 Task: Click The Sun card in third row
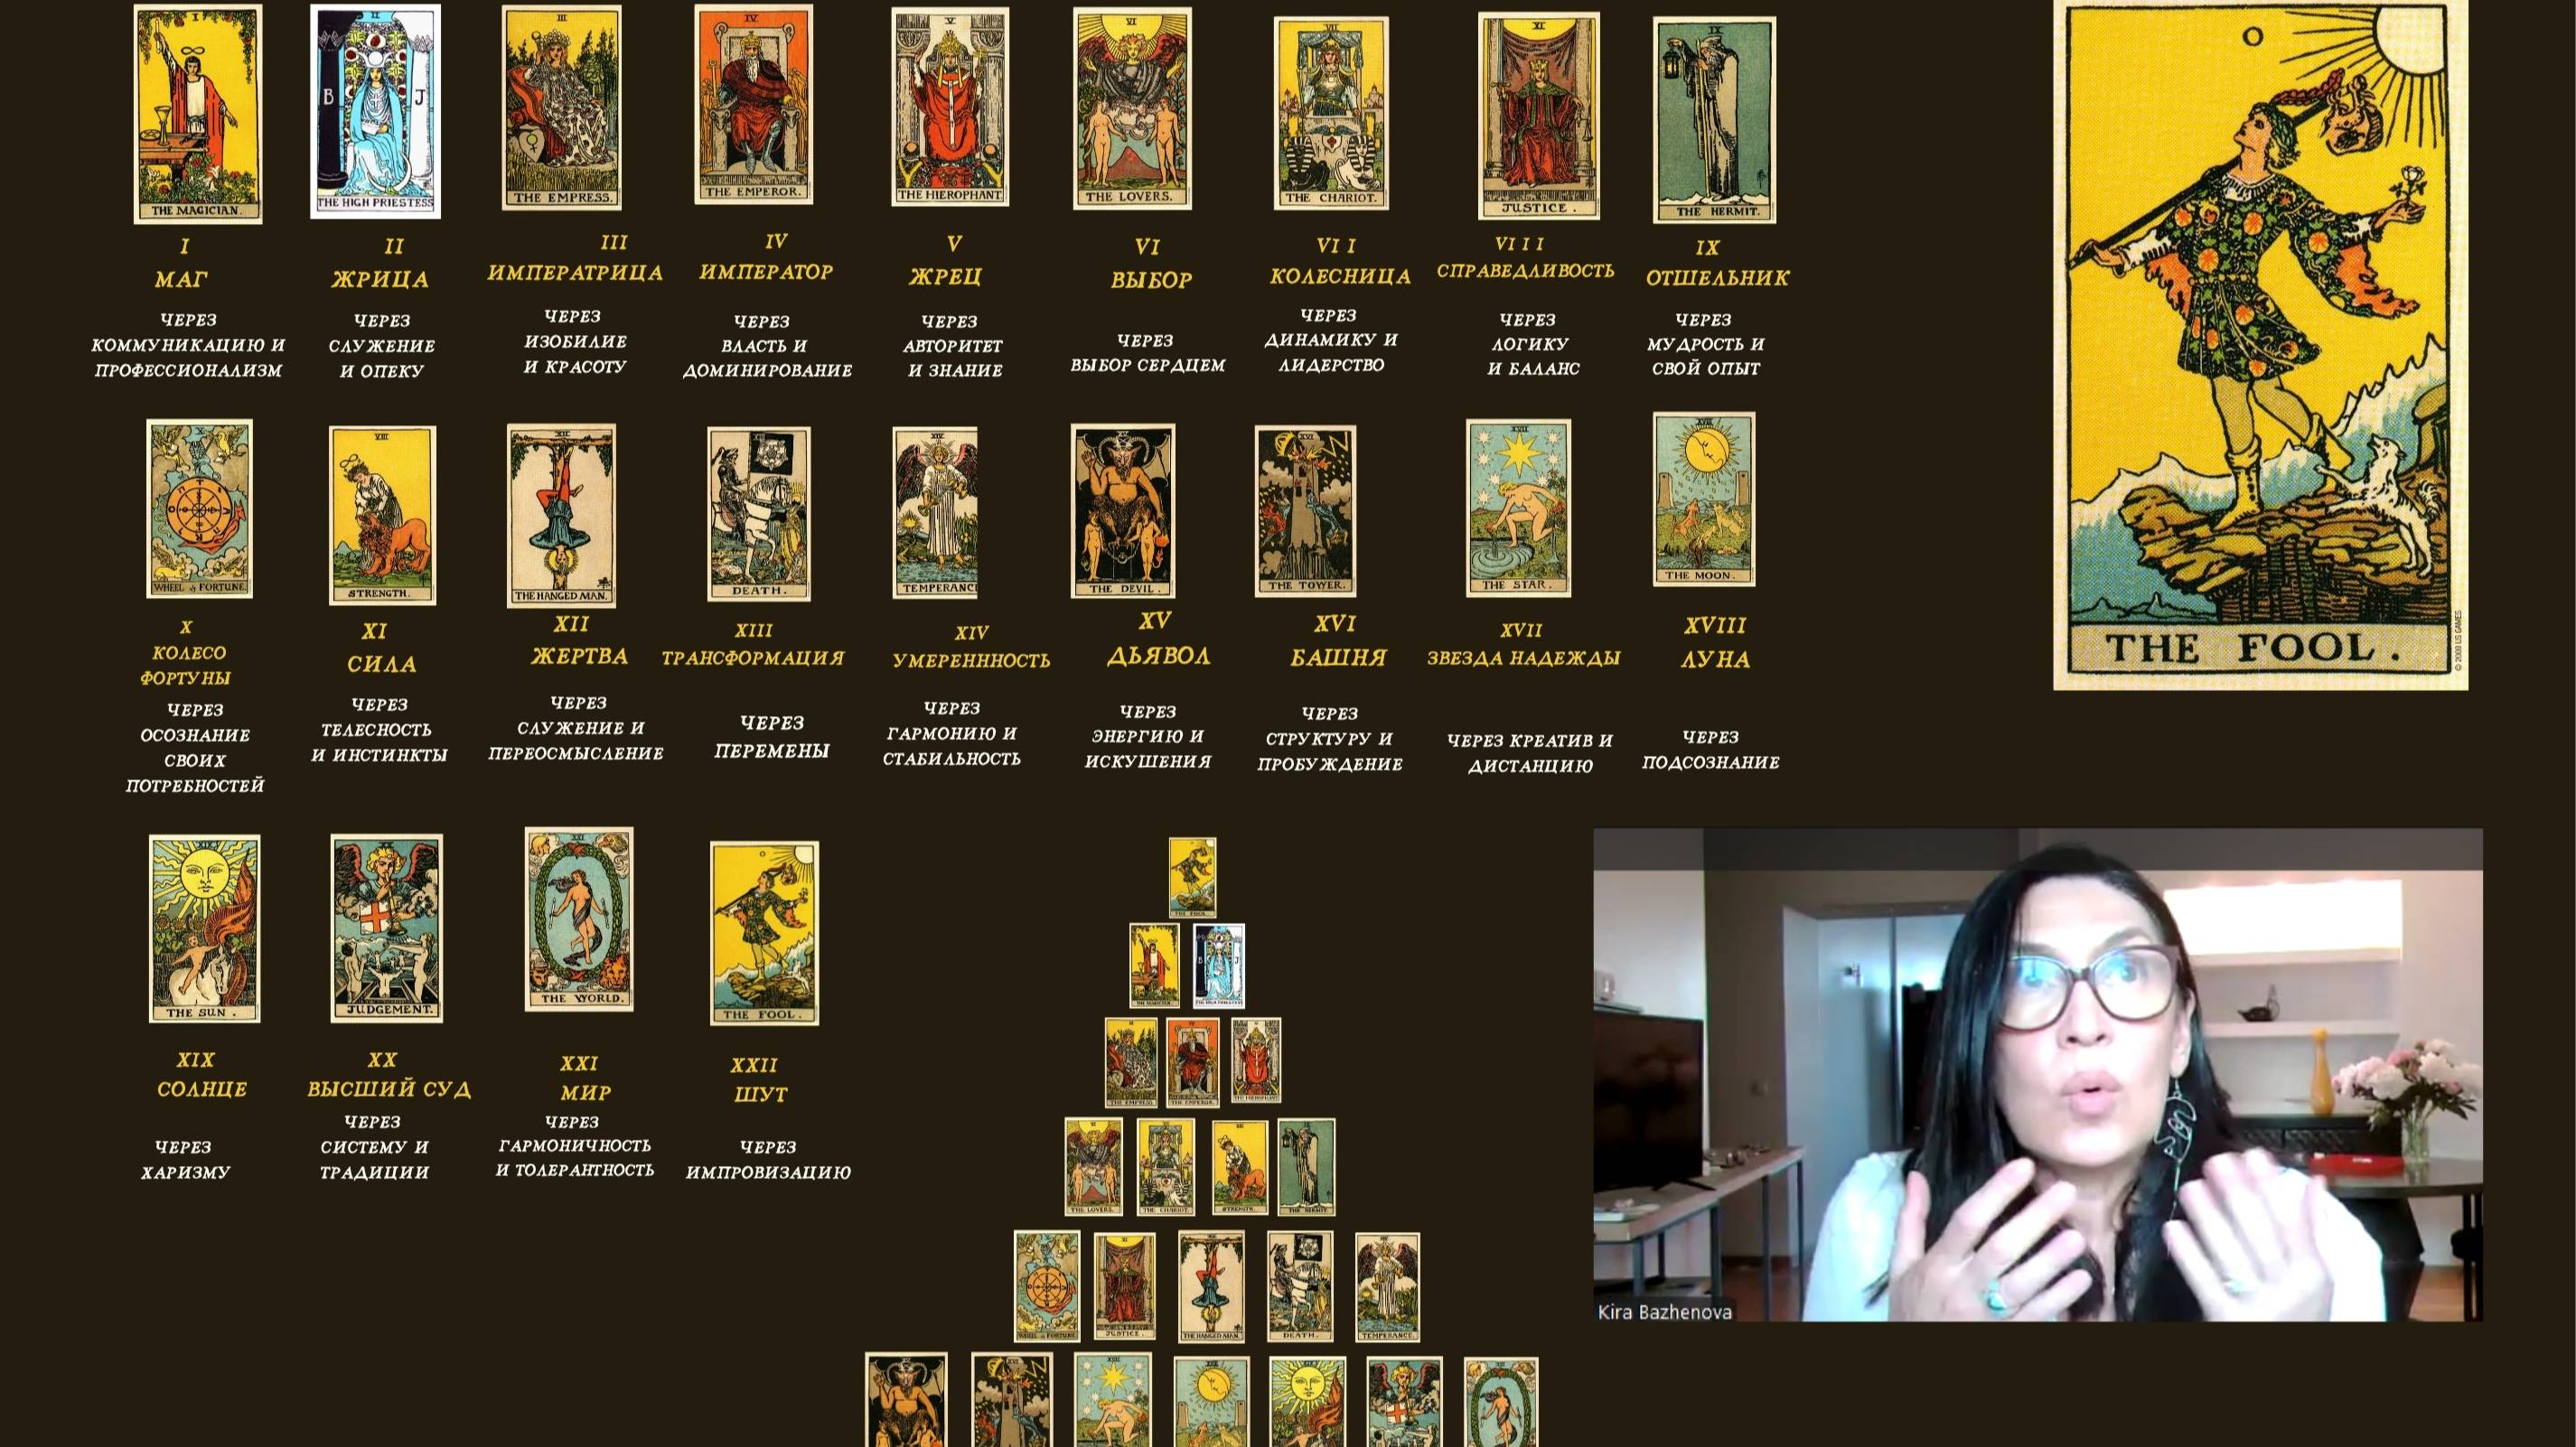point(204,929)
